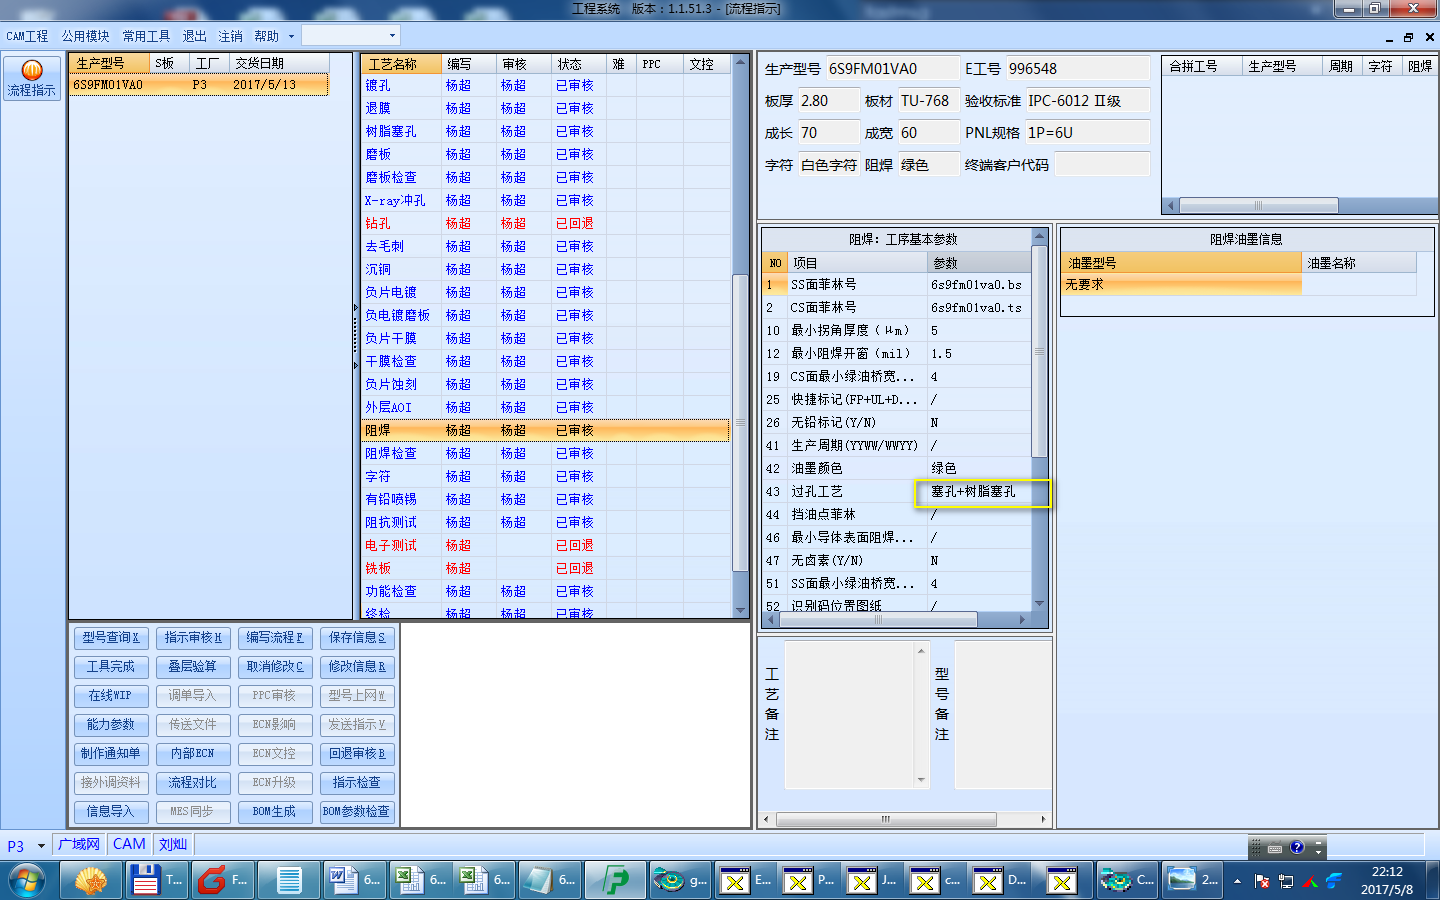Select the 阻焊检查 process row
The width and height of the screenshot is (1440, 900).
(546, 454)
